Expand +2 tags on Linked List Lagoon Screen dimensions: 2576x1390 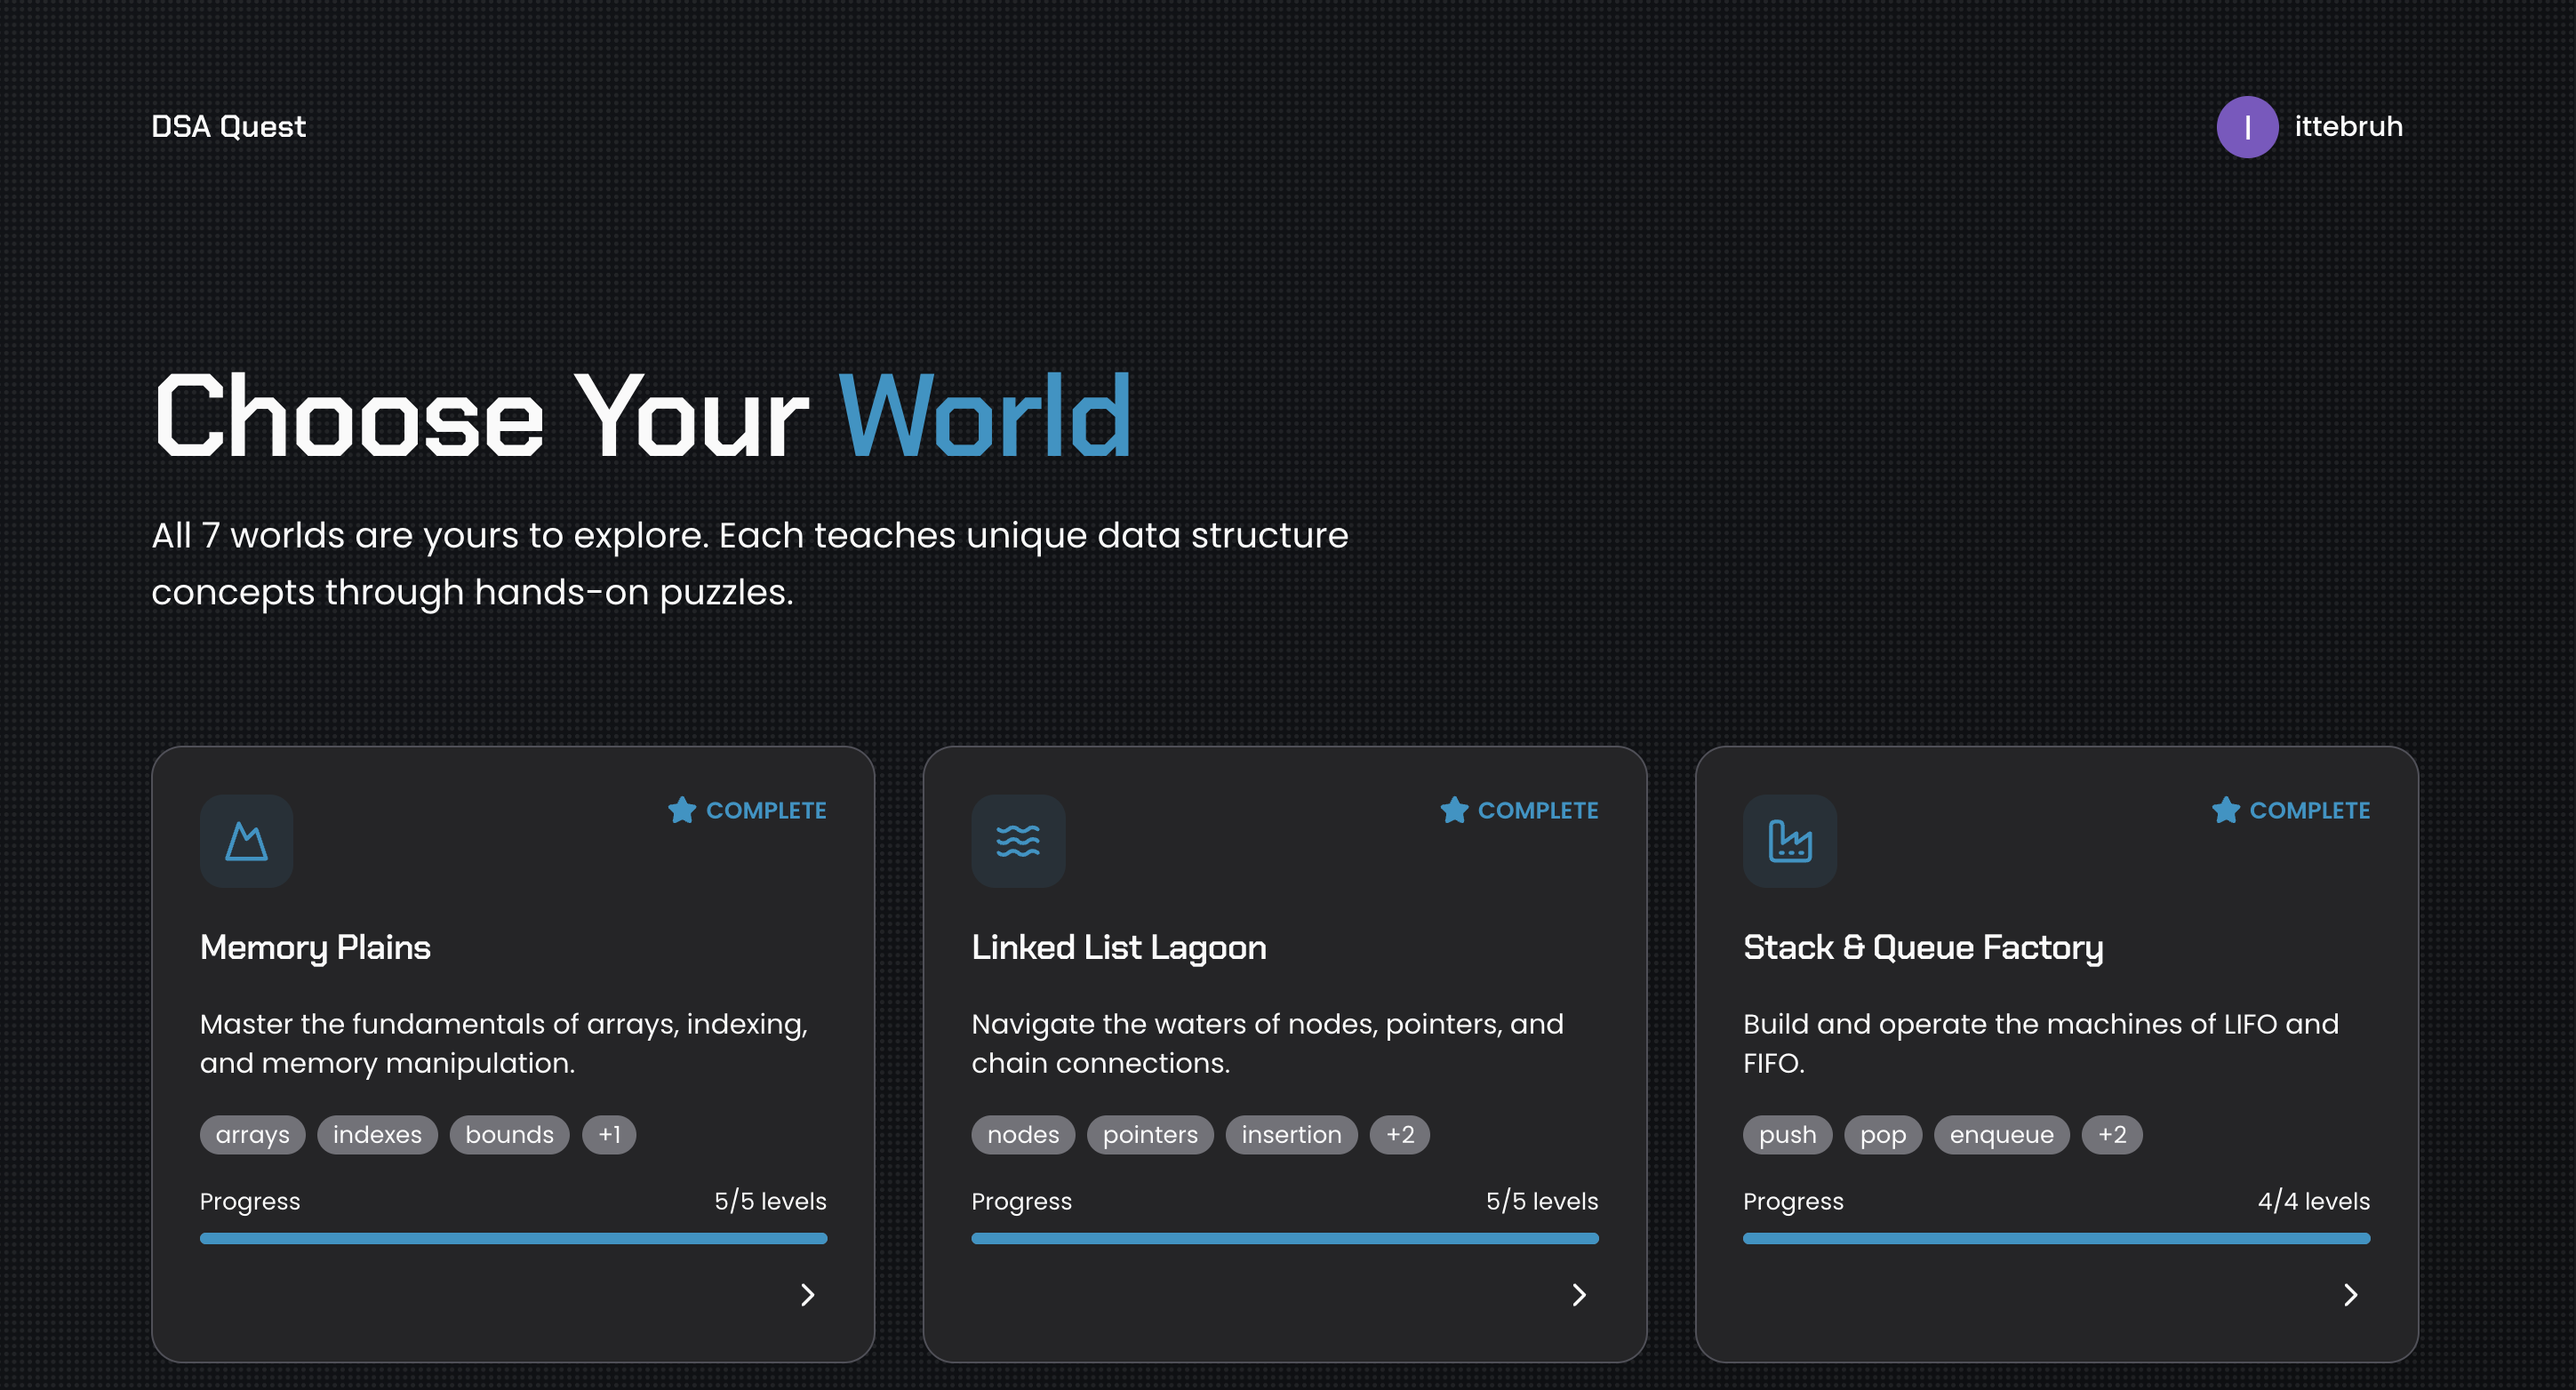(1399, 1135)
